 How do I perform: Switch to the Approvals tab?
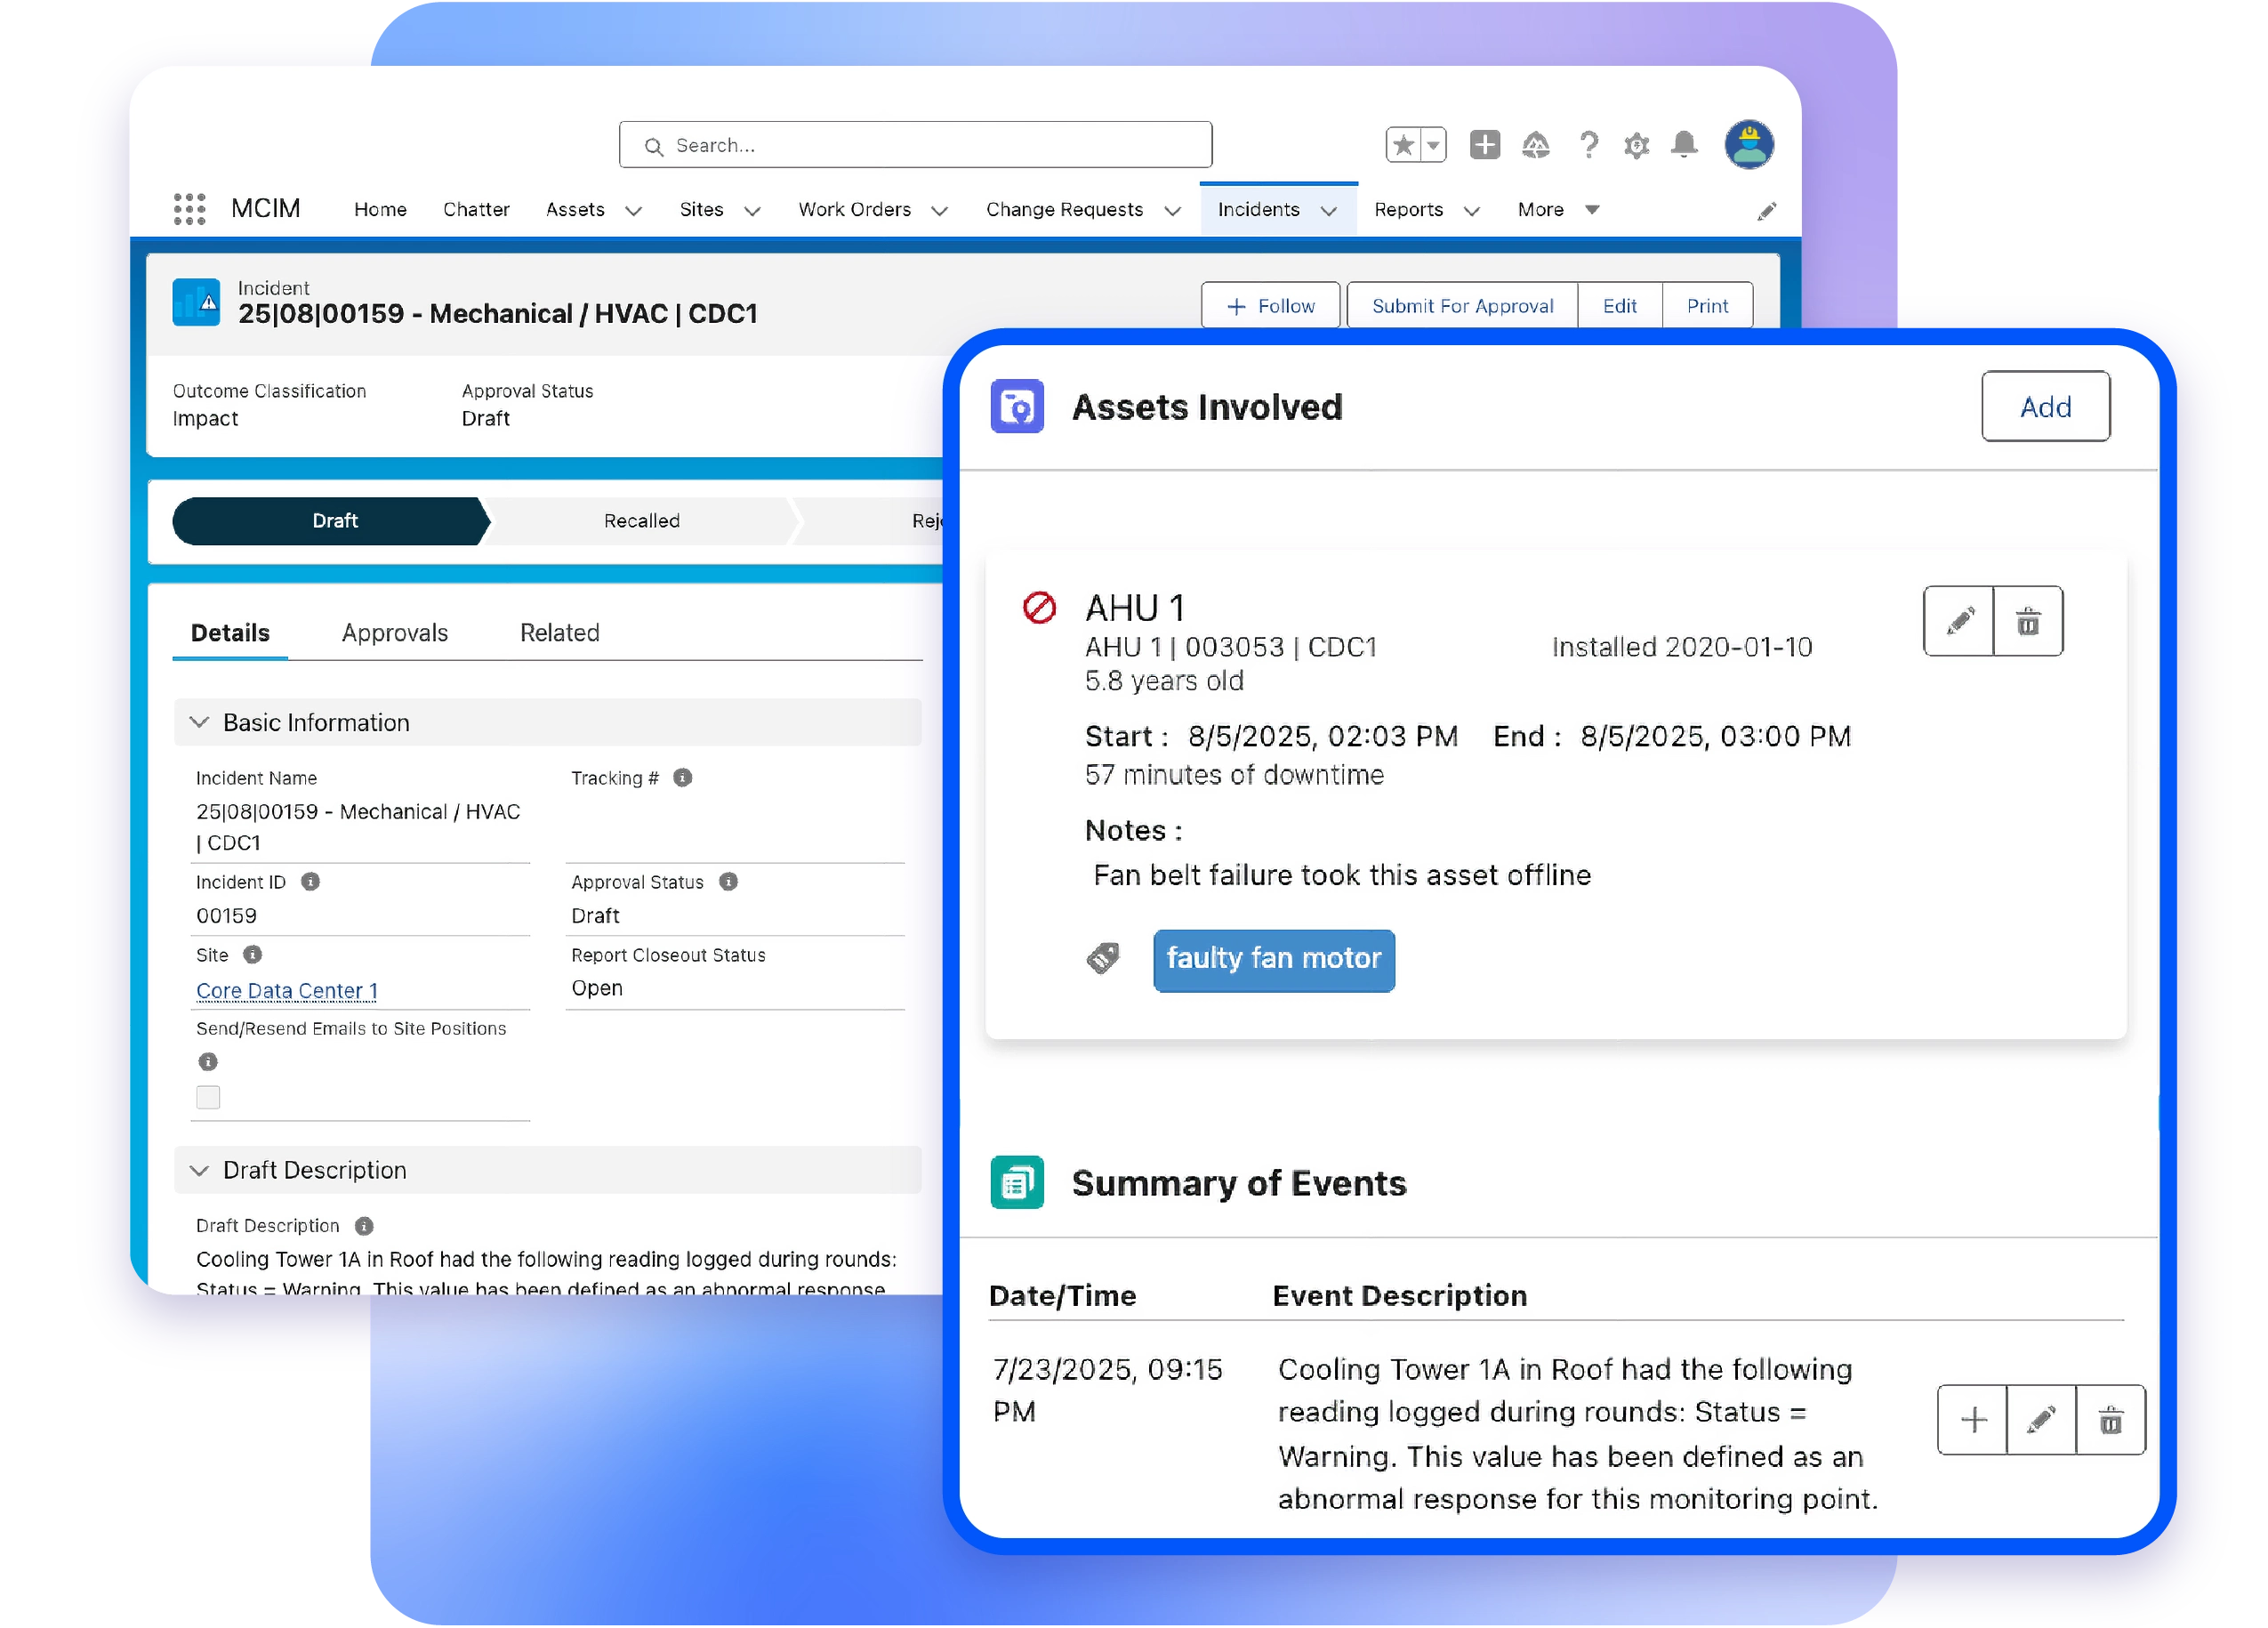(394, 633)
